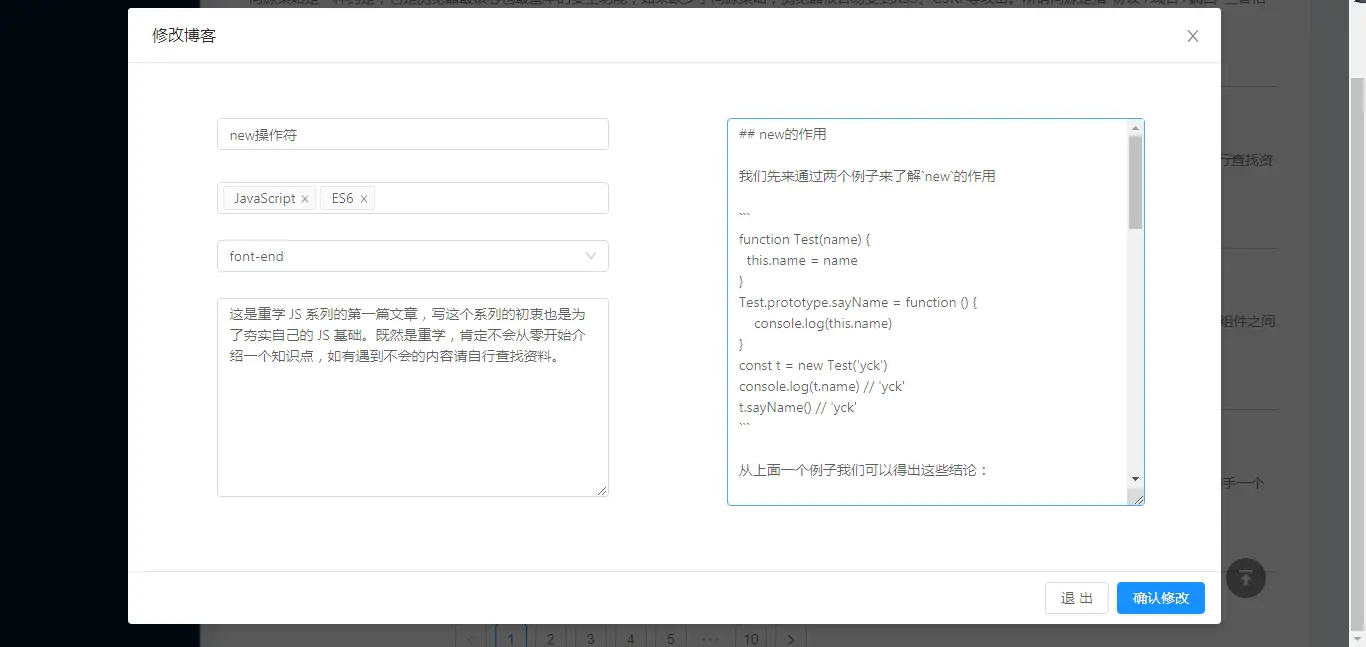The image size is (1366, 647).
Task: Click the blog title input showing new操作符
Action: pos(412,133)
